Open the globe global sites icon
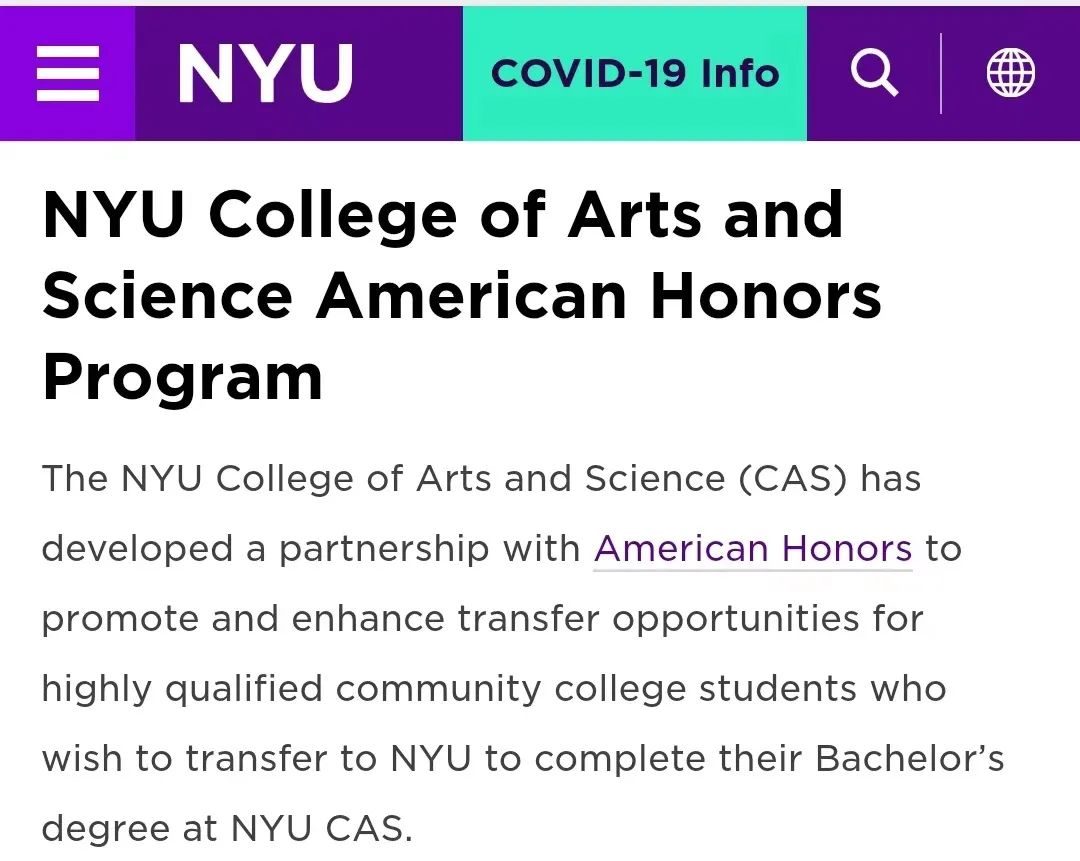 pos(1010,73)
